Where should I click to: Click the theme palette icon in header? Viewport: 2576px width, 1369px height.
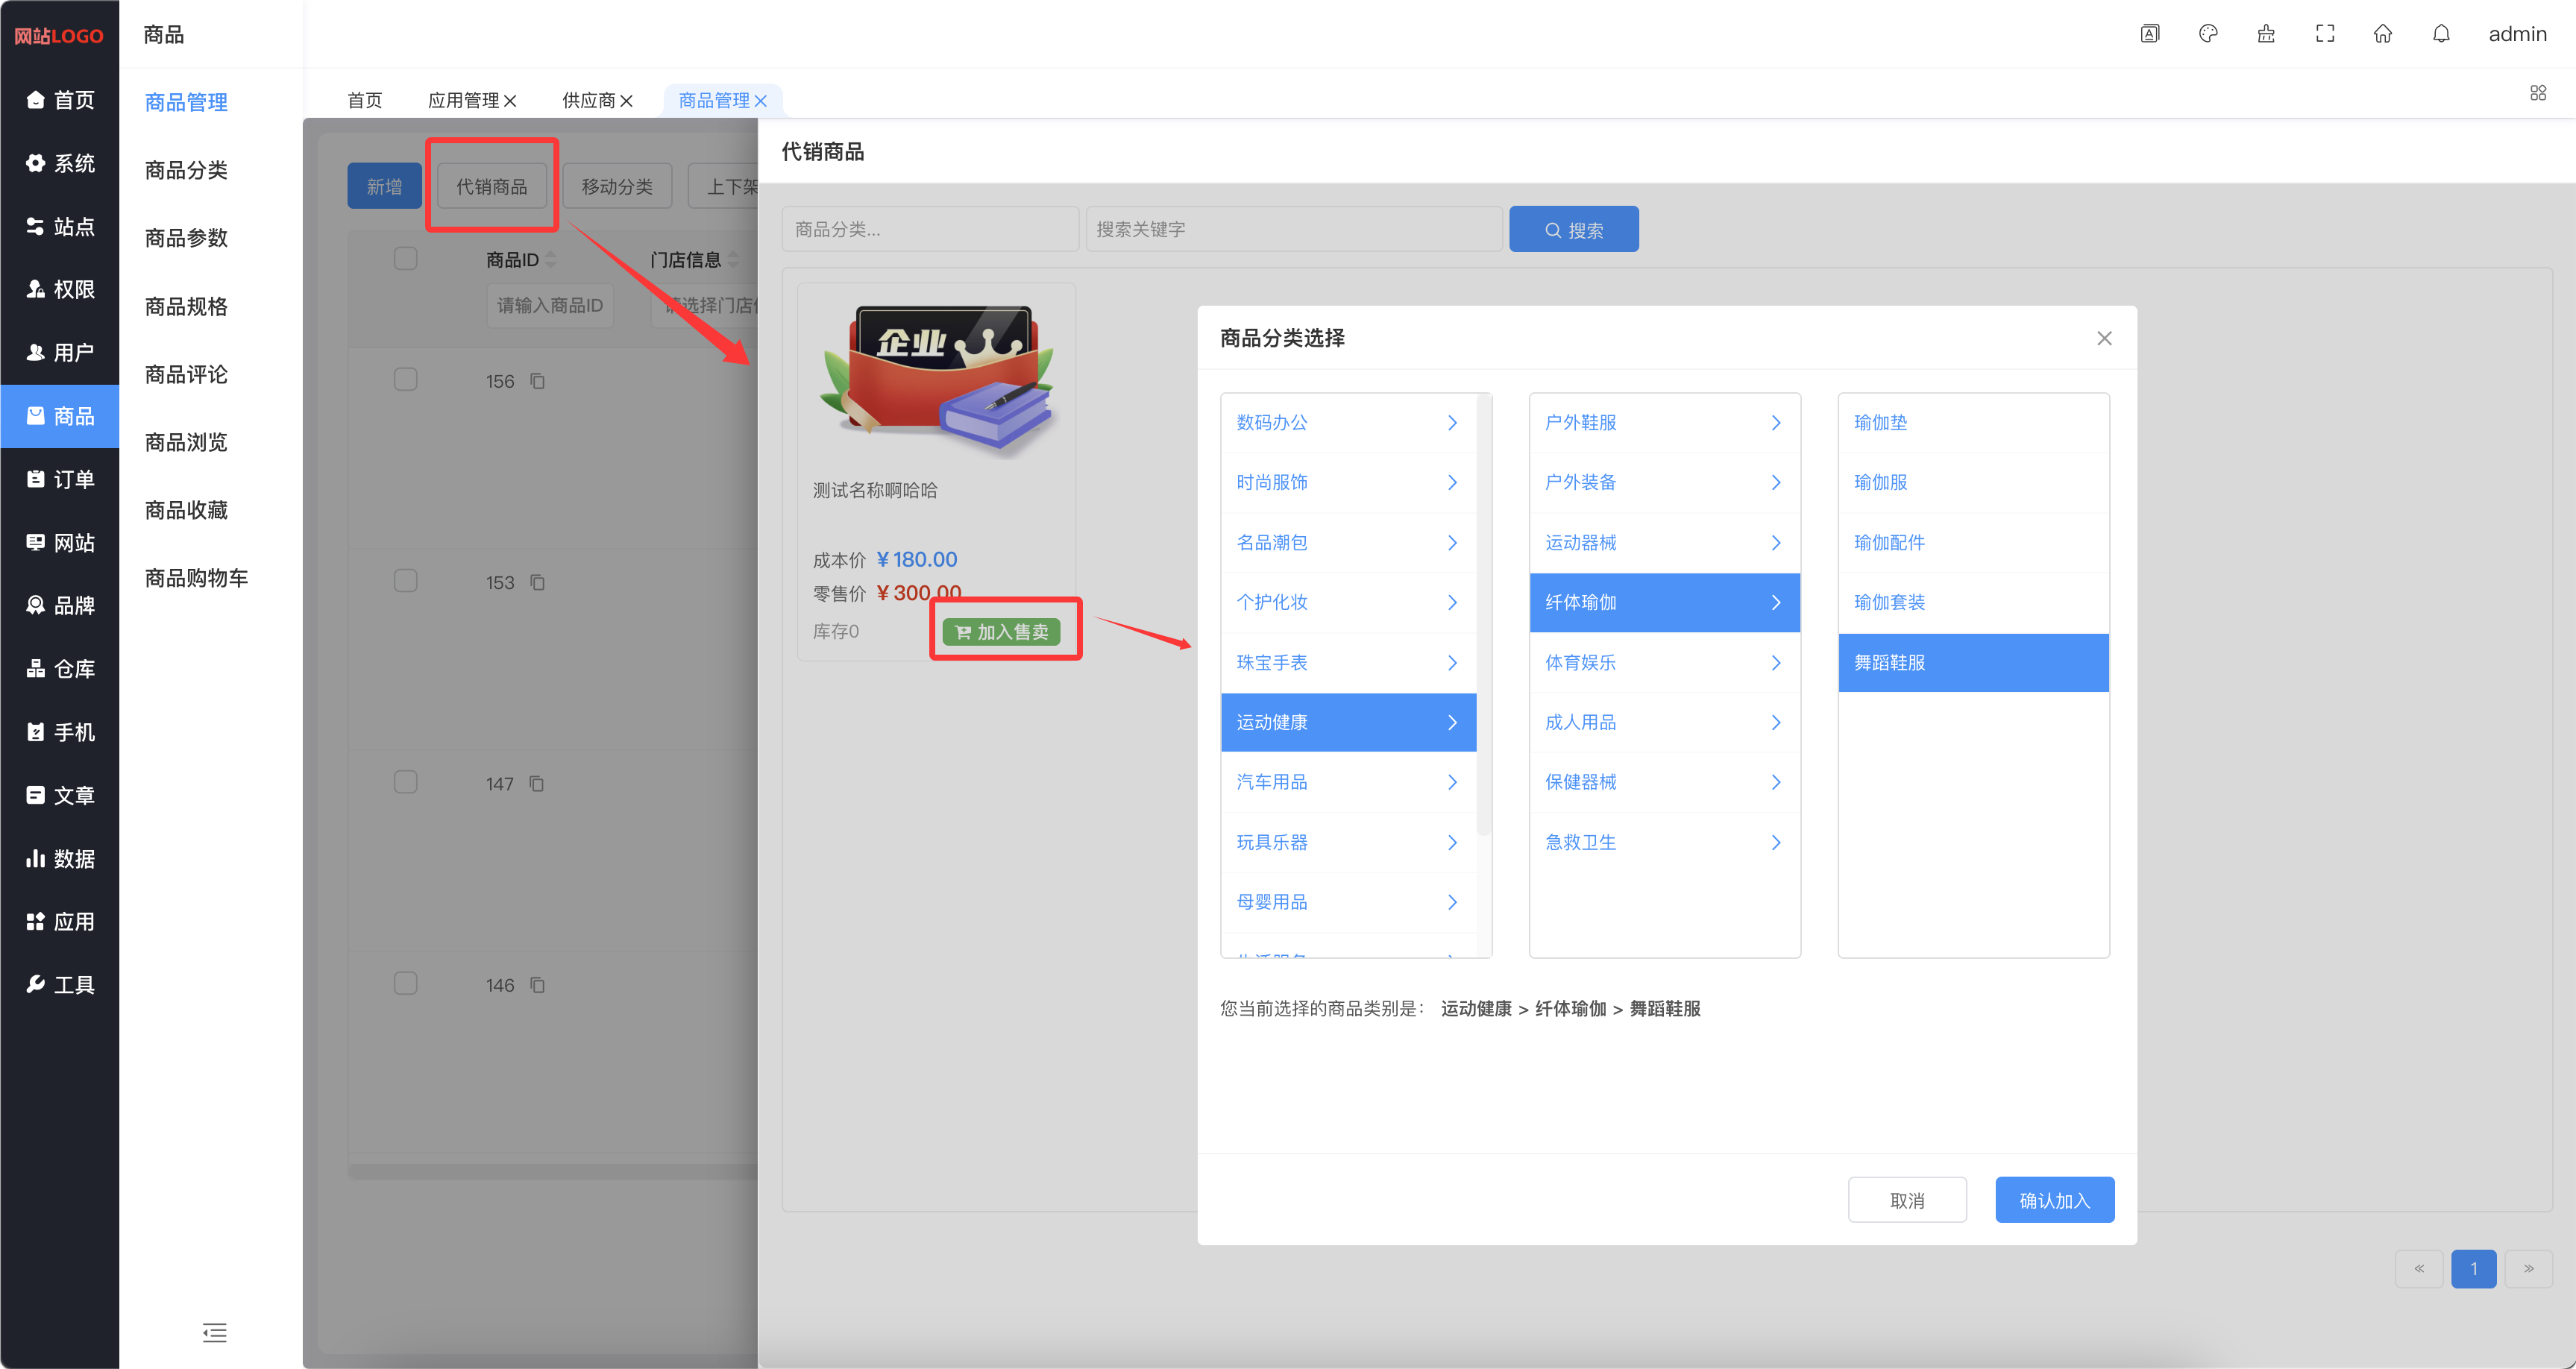coord(2208,34)
